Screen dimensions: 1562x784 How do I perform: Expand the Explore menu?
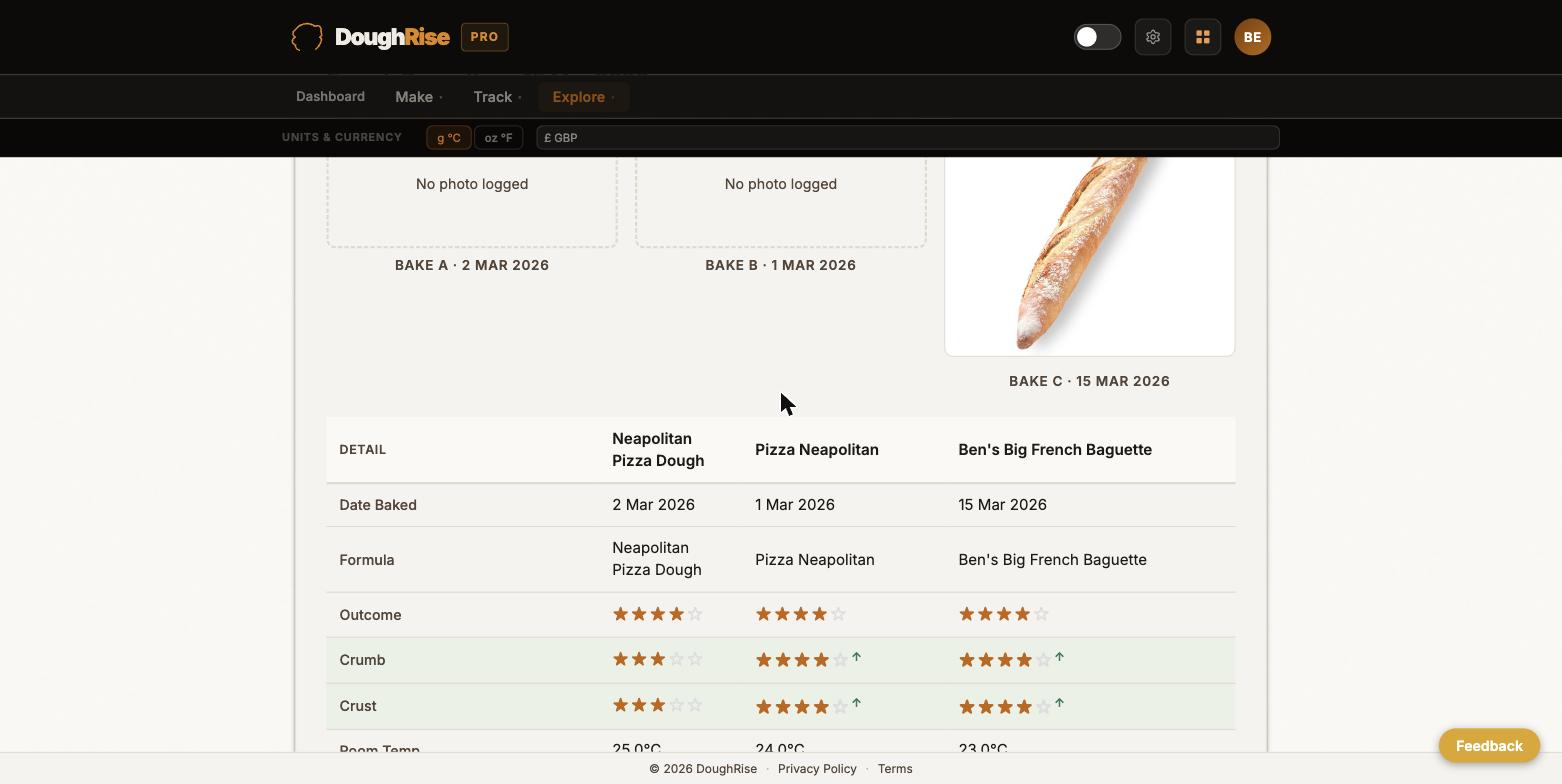[x=583, y=97]
